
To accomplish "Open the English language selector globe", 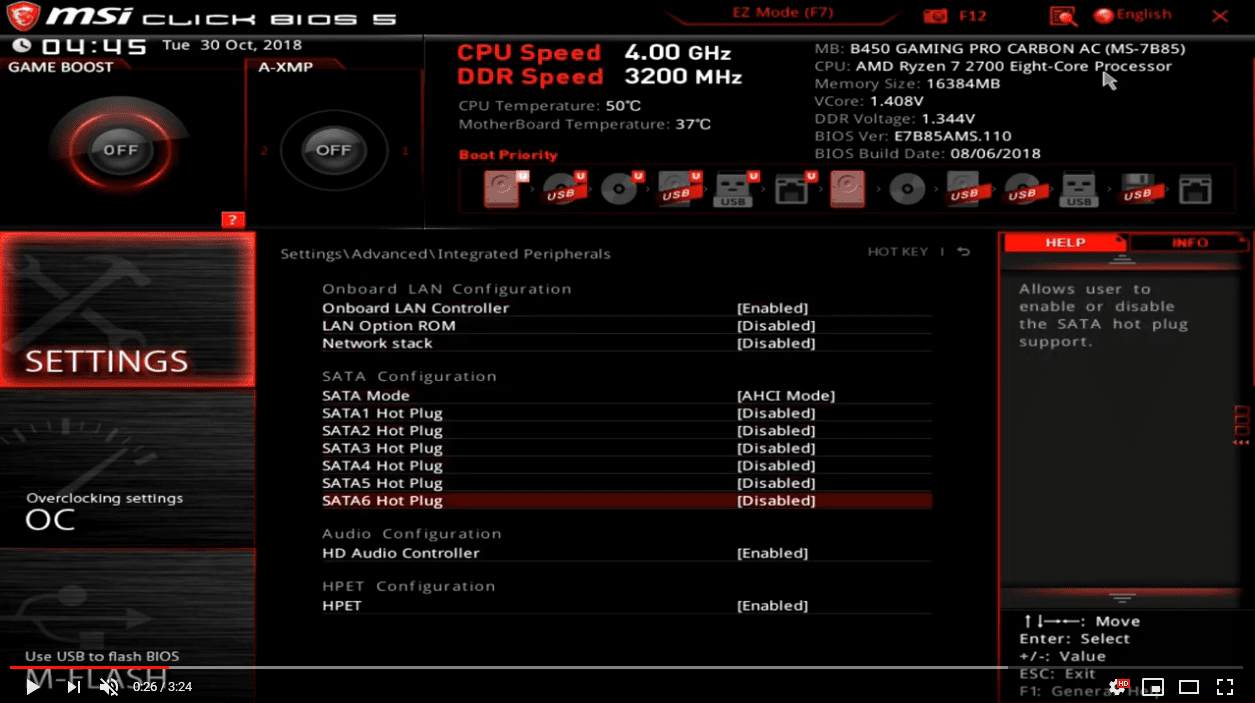I will (1104, 15).
